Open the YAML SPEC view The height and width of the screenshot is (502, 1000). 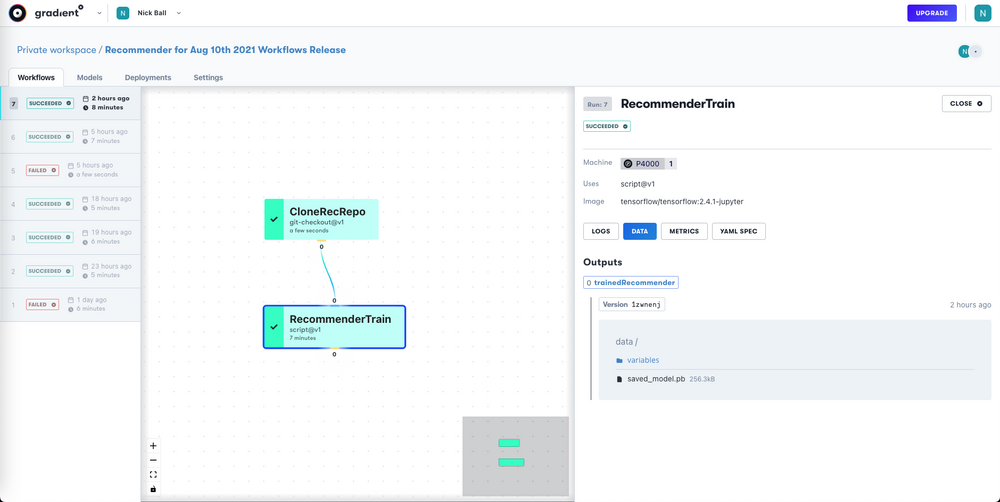point(739,231)
